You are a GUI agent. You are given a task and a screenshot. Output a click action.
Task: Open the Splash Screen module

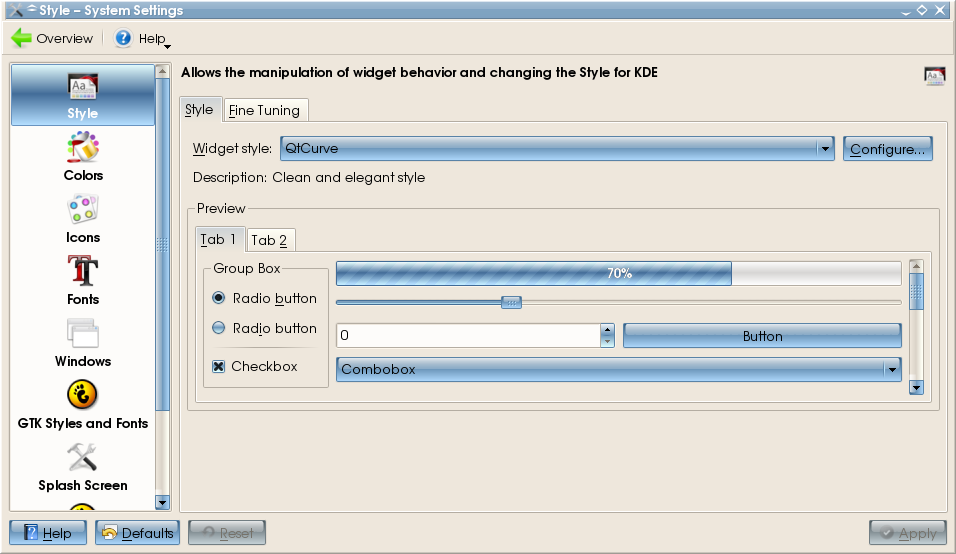(x=83, y=456)
